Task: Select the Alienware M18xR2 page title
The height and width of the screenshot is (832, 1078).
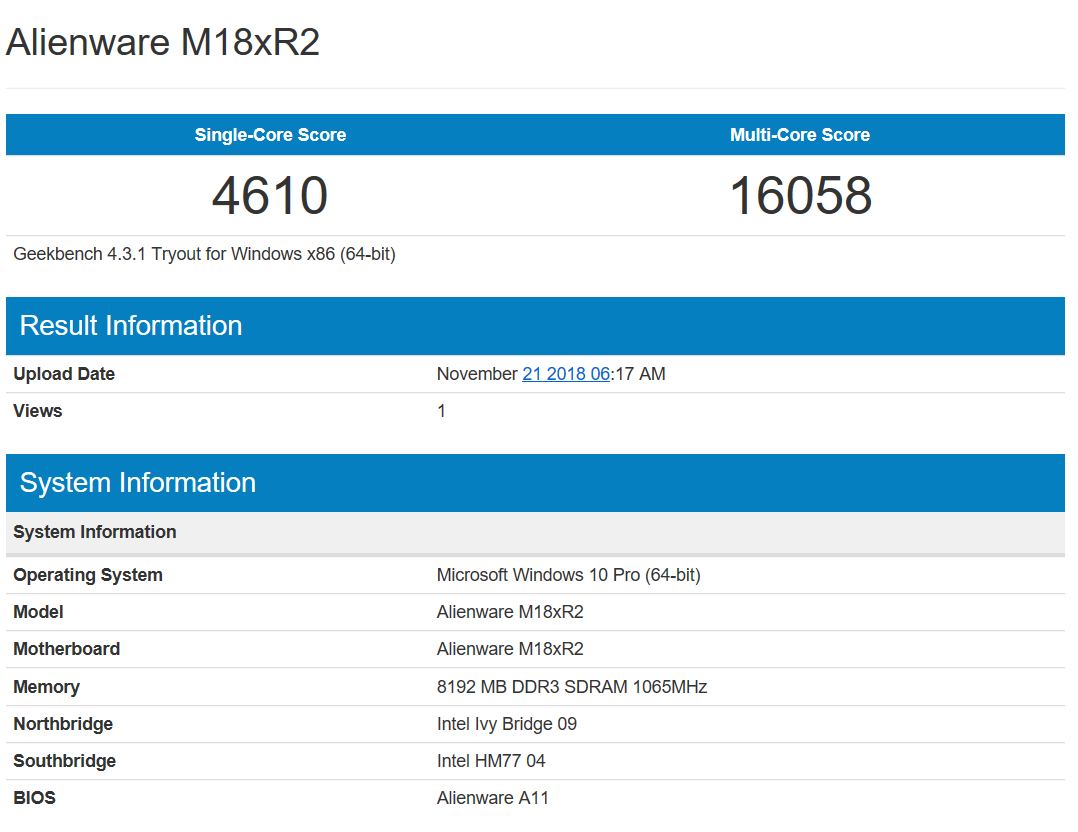Action: (163, 42)
